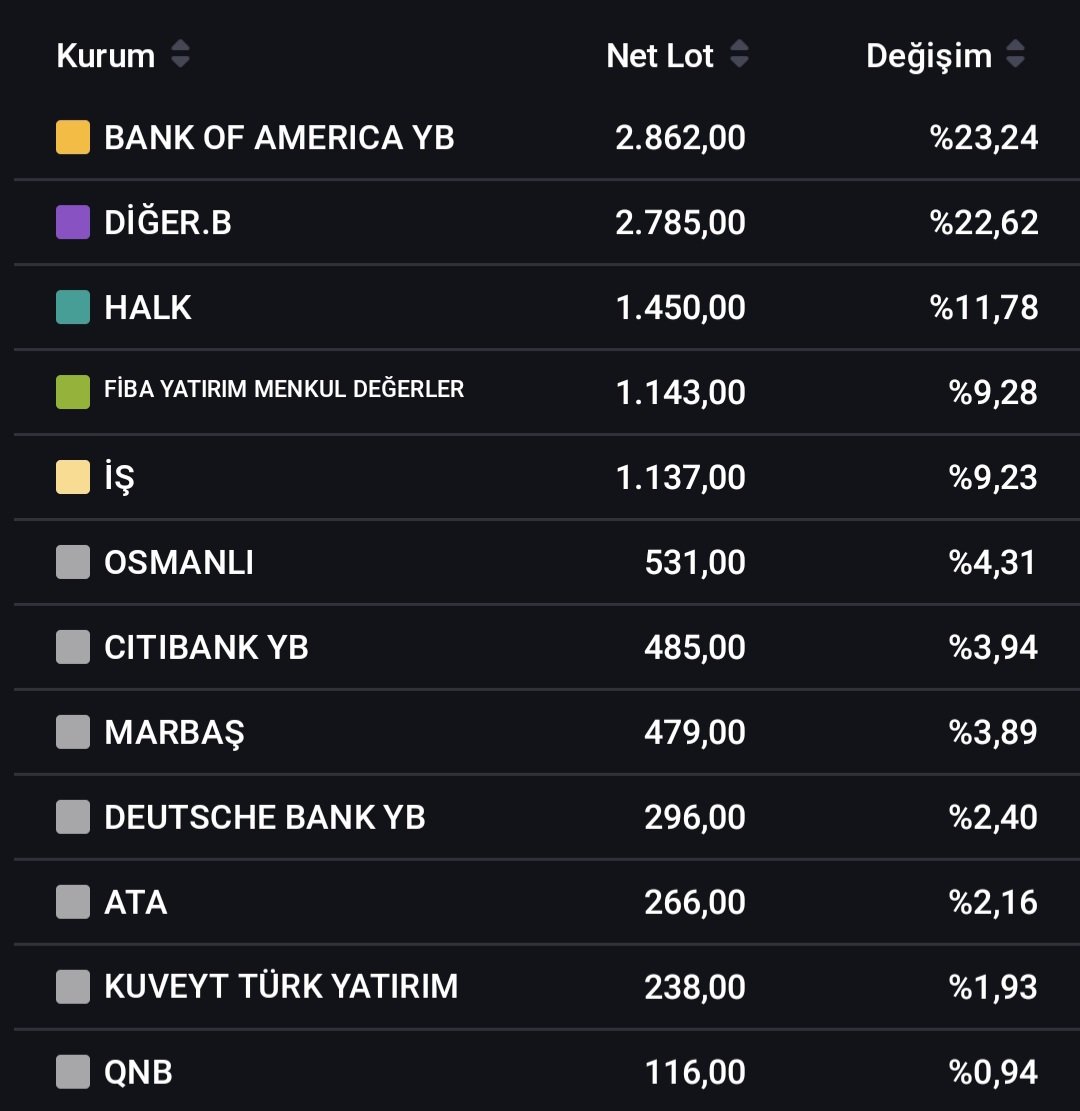Click the pale yellow İŞ swatch

pyautogui.click(x=73, y=478)
